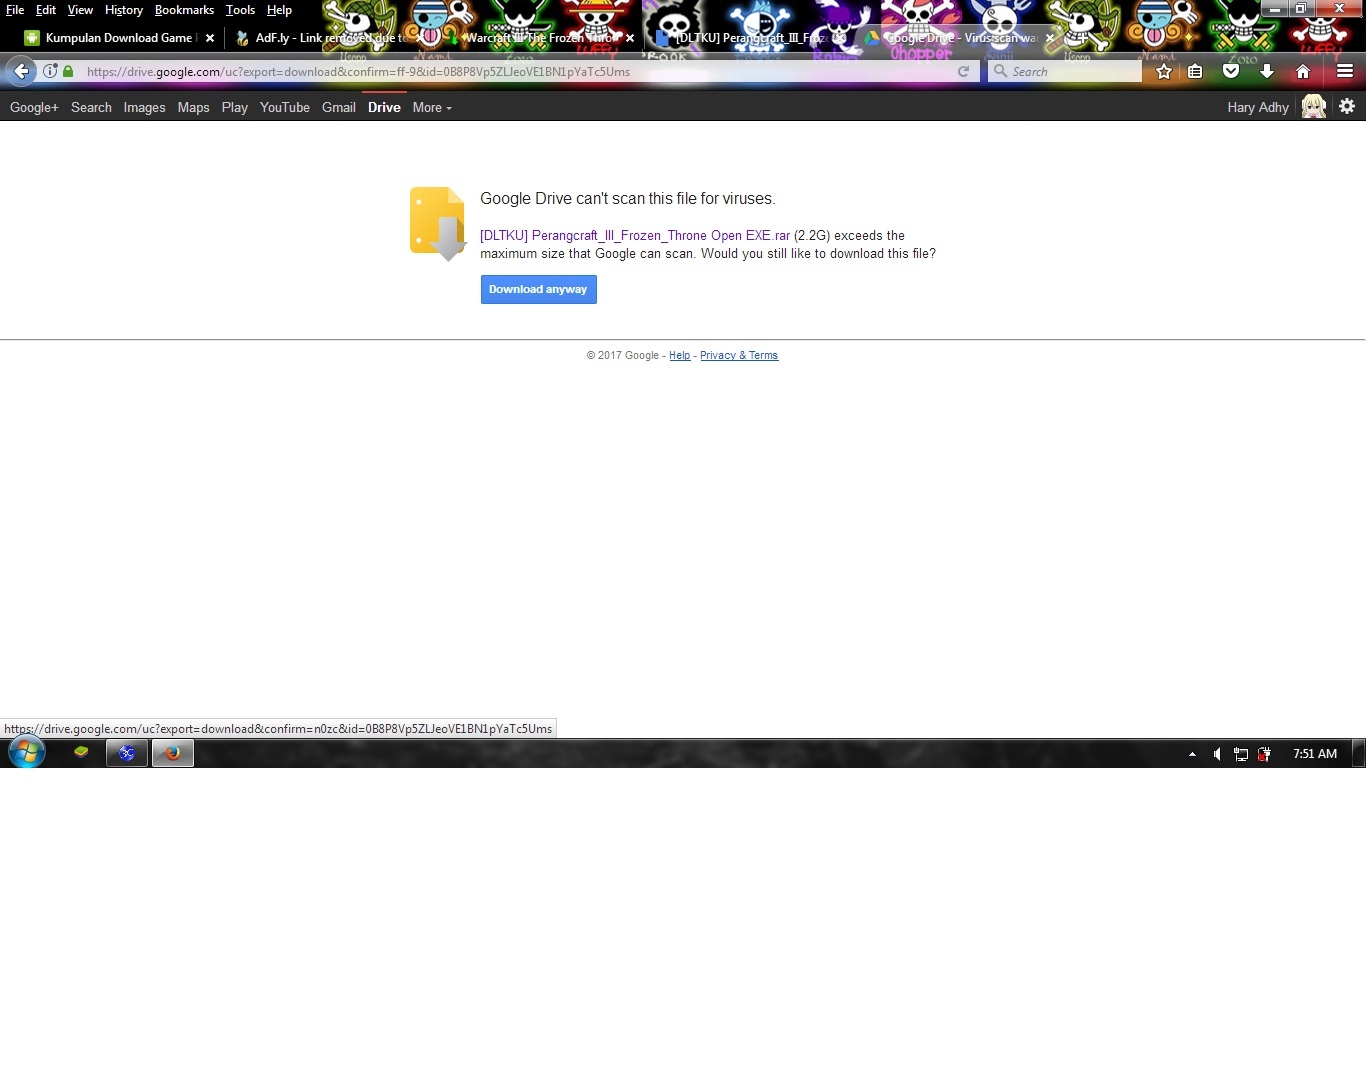Open the File menu

[x=15, y=10]
